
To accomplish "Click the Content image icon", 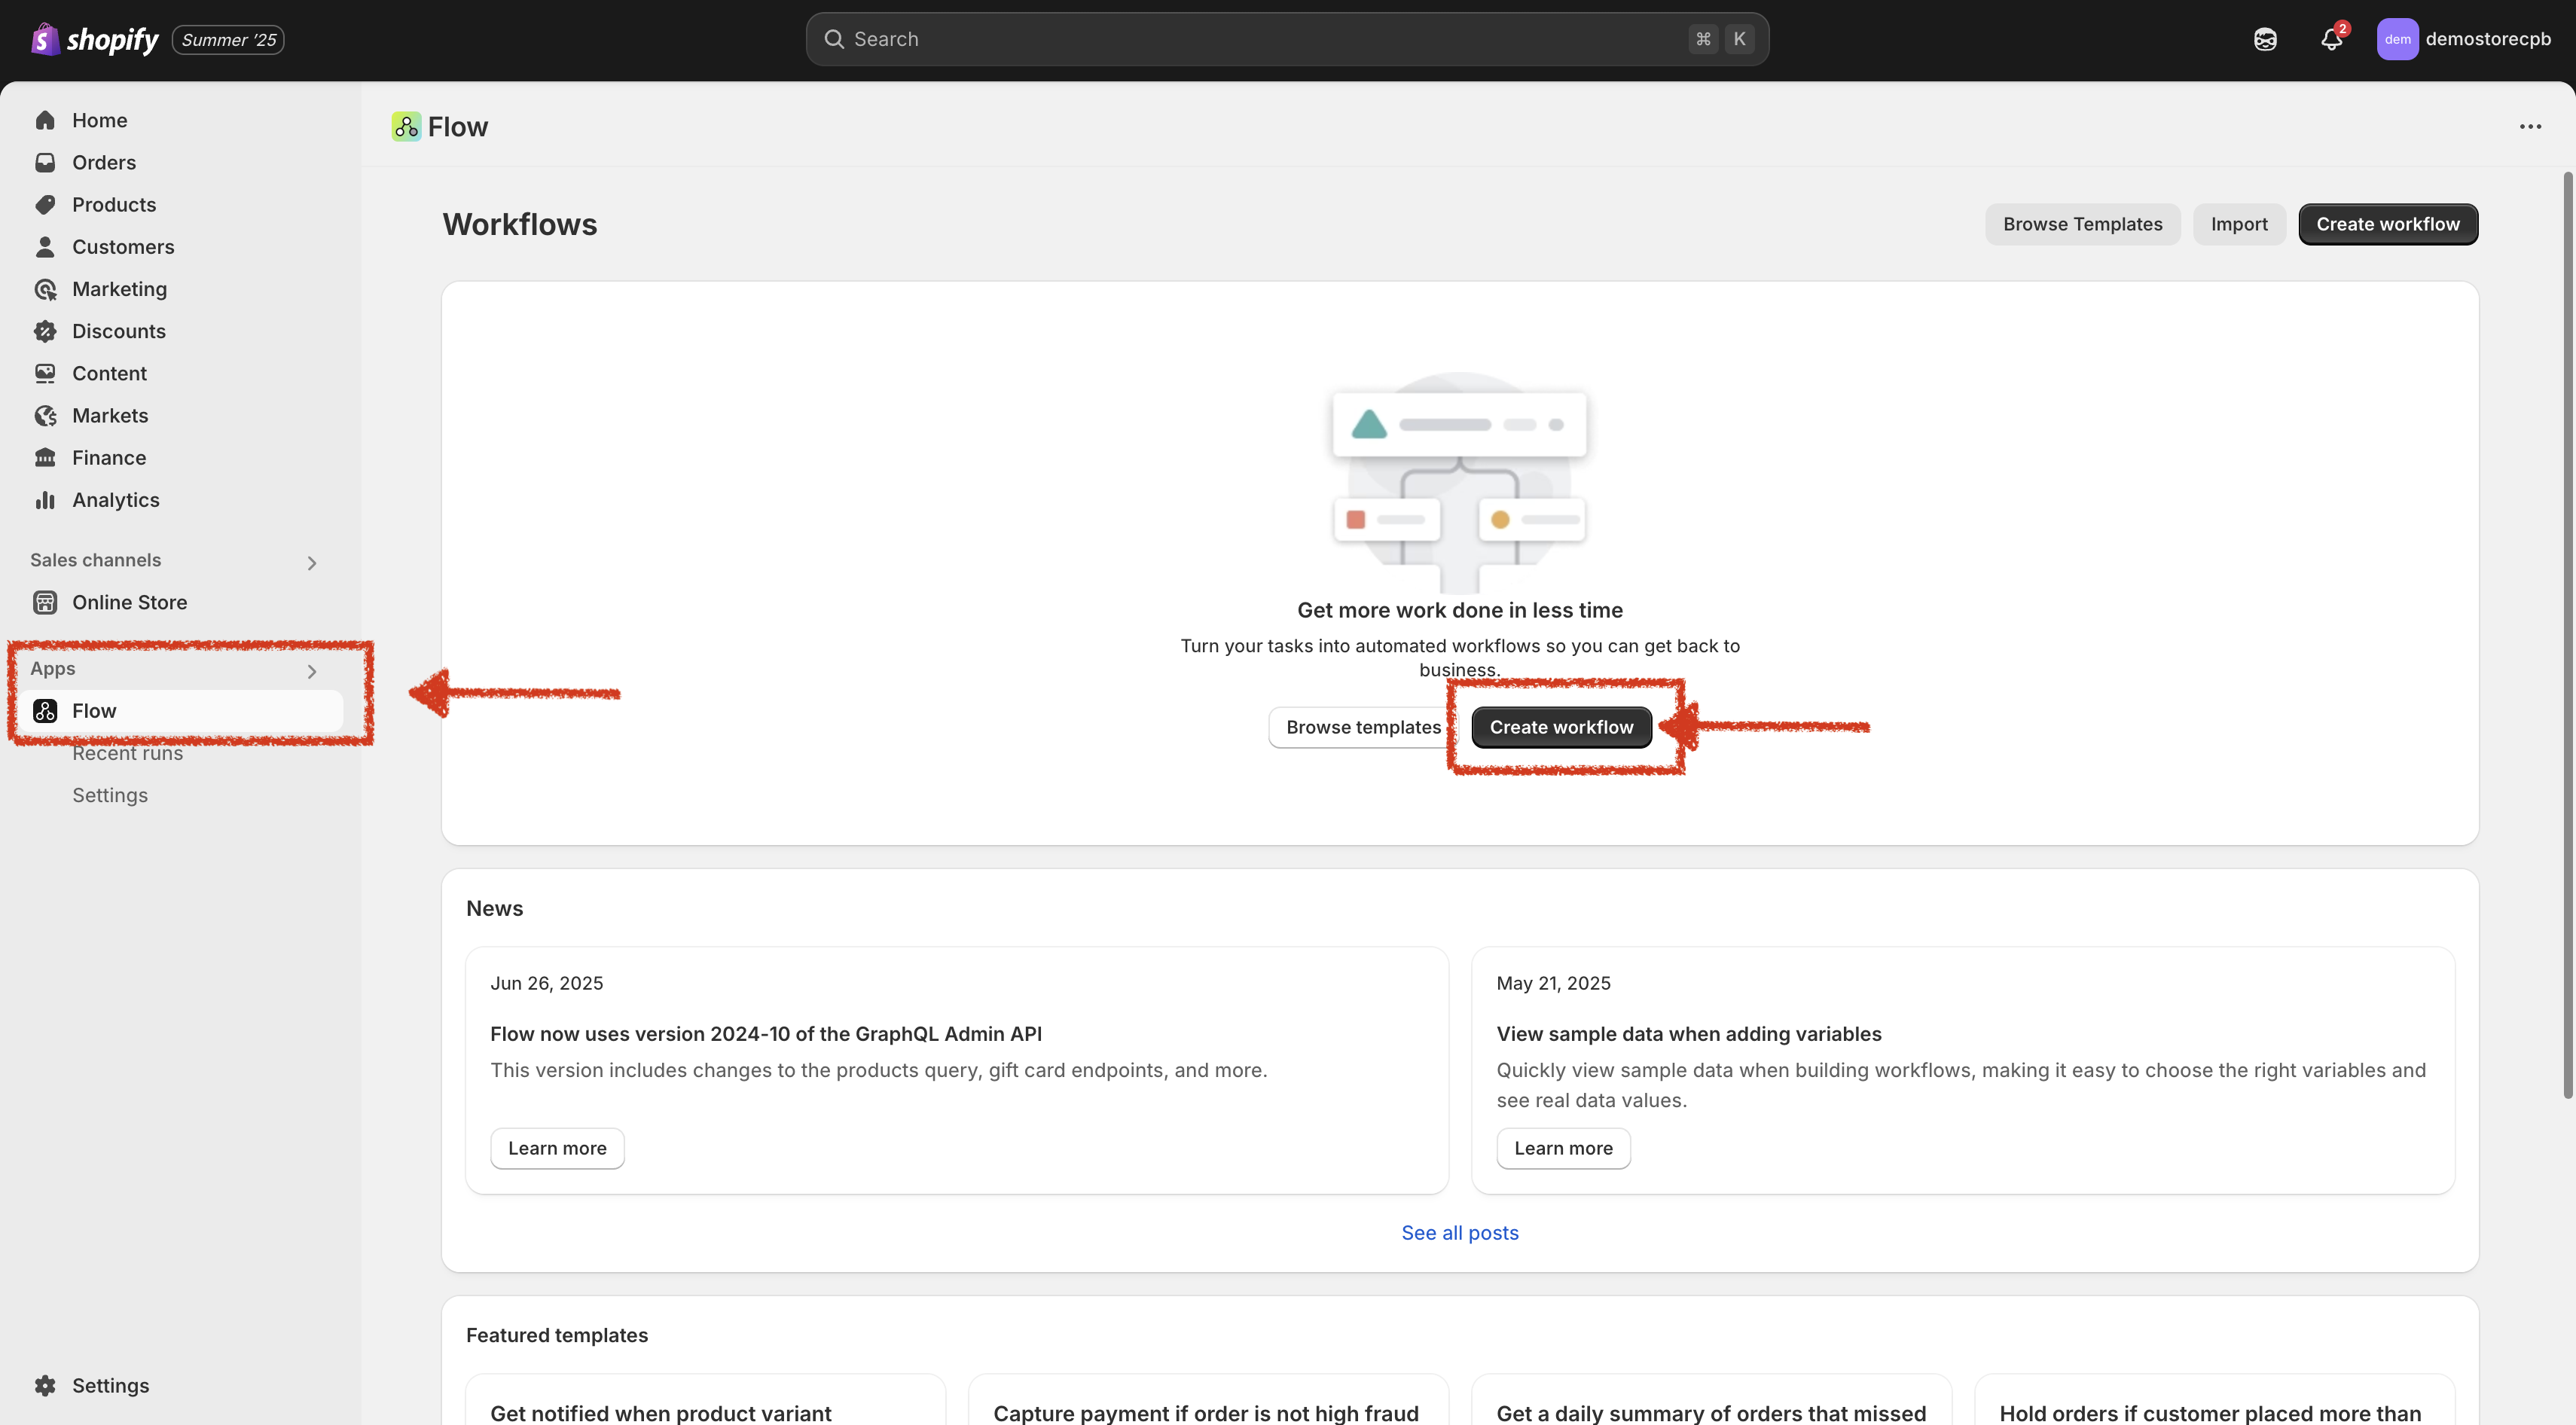I will click(45, 373).
